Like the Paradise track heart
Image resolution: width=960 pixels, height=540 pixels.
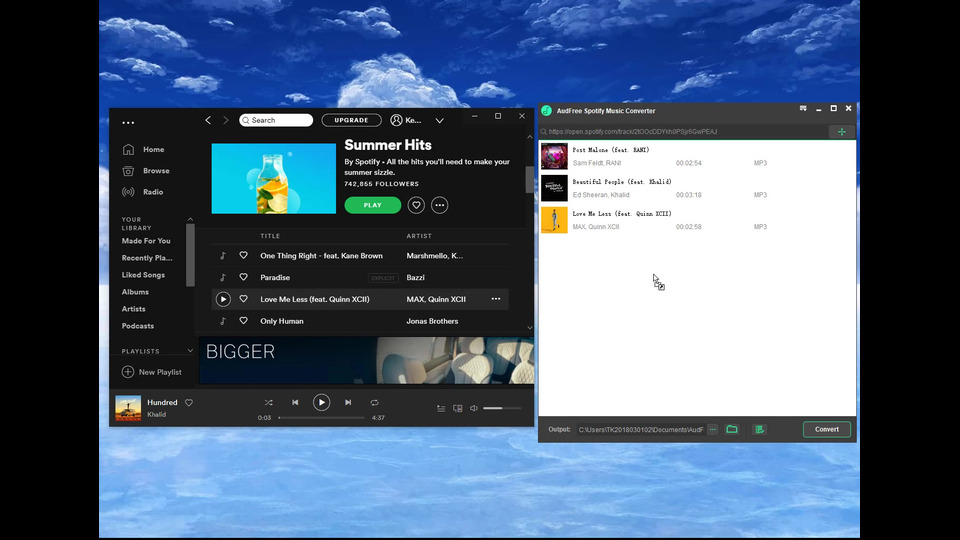(244, 277)
